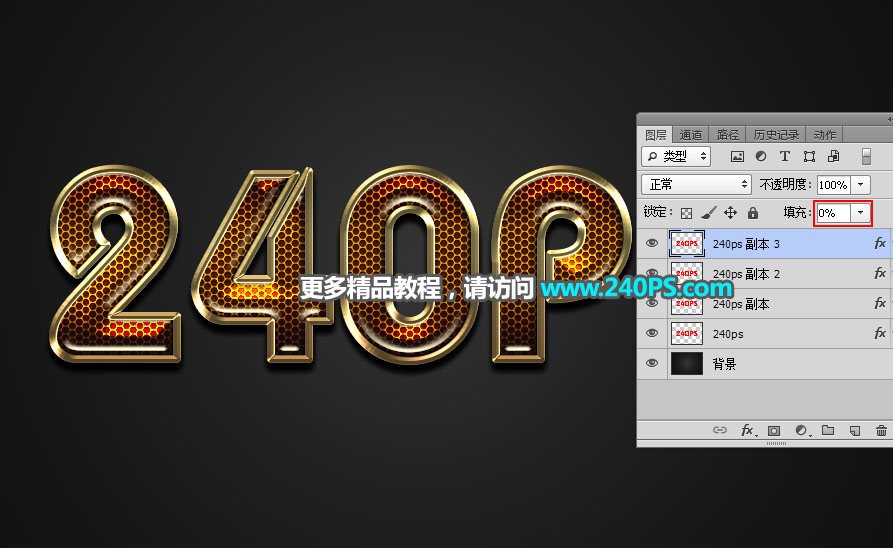Open the 动作 (Actions) tab
Screen dimensions: 893x548
[824, 135]
